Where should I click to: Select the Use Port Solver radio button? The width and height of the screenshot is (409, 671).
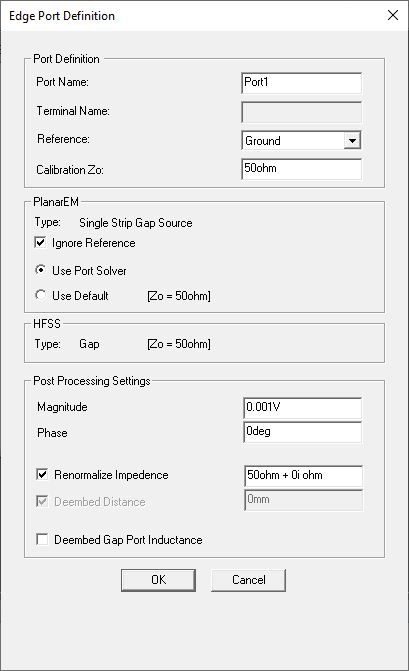click(40, 270)
